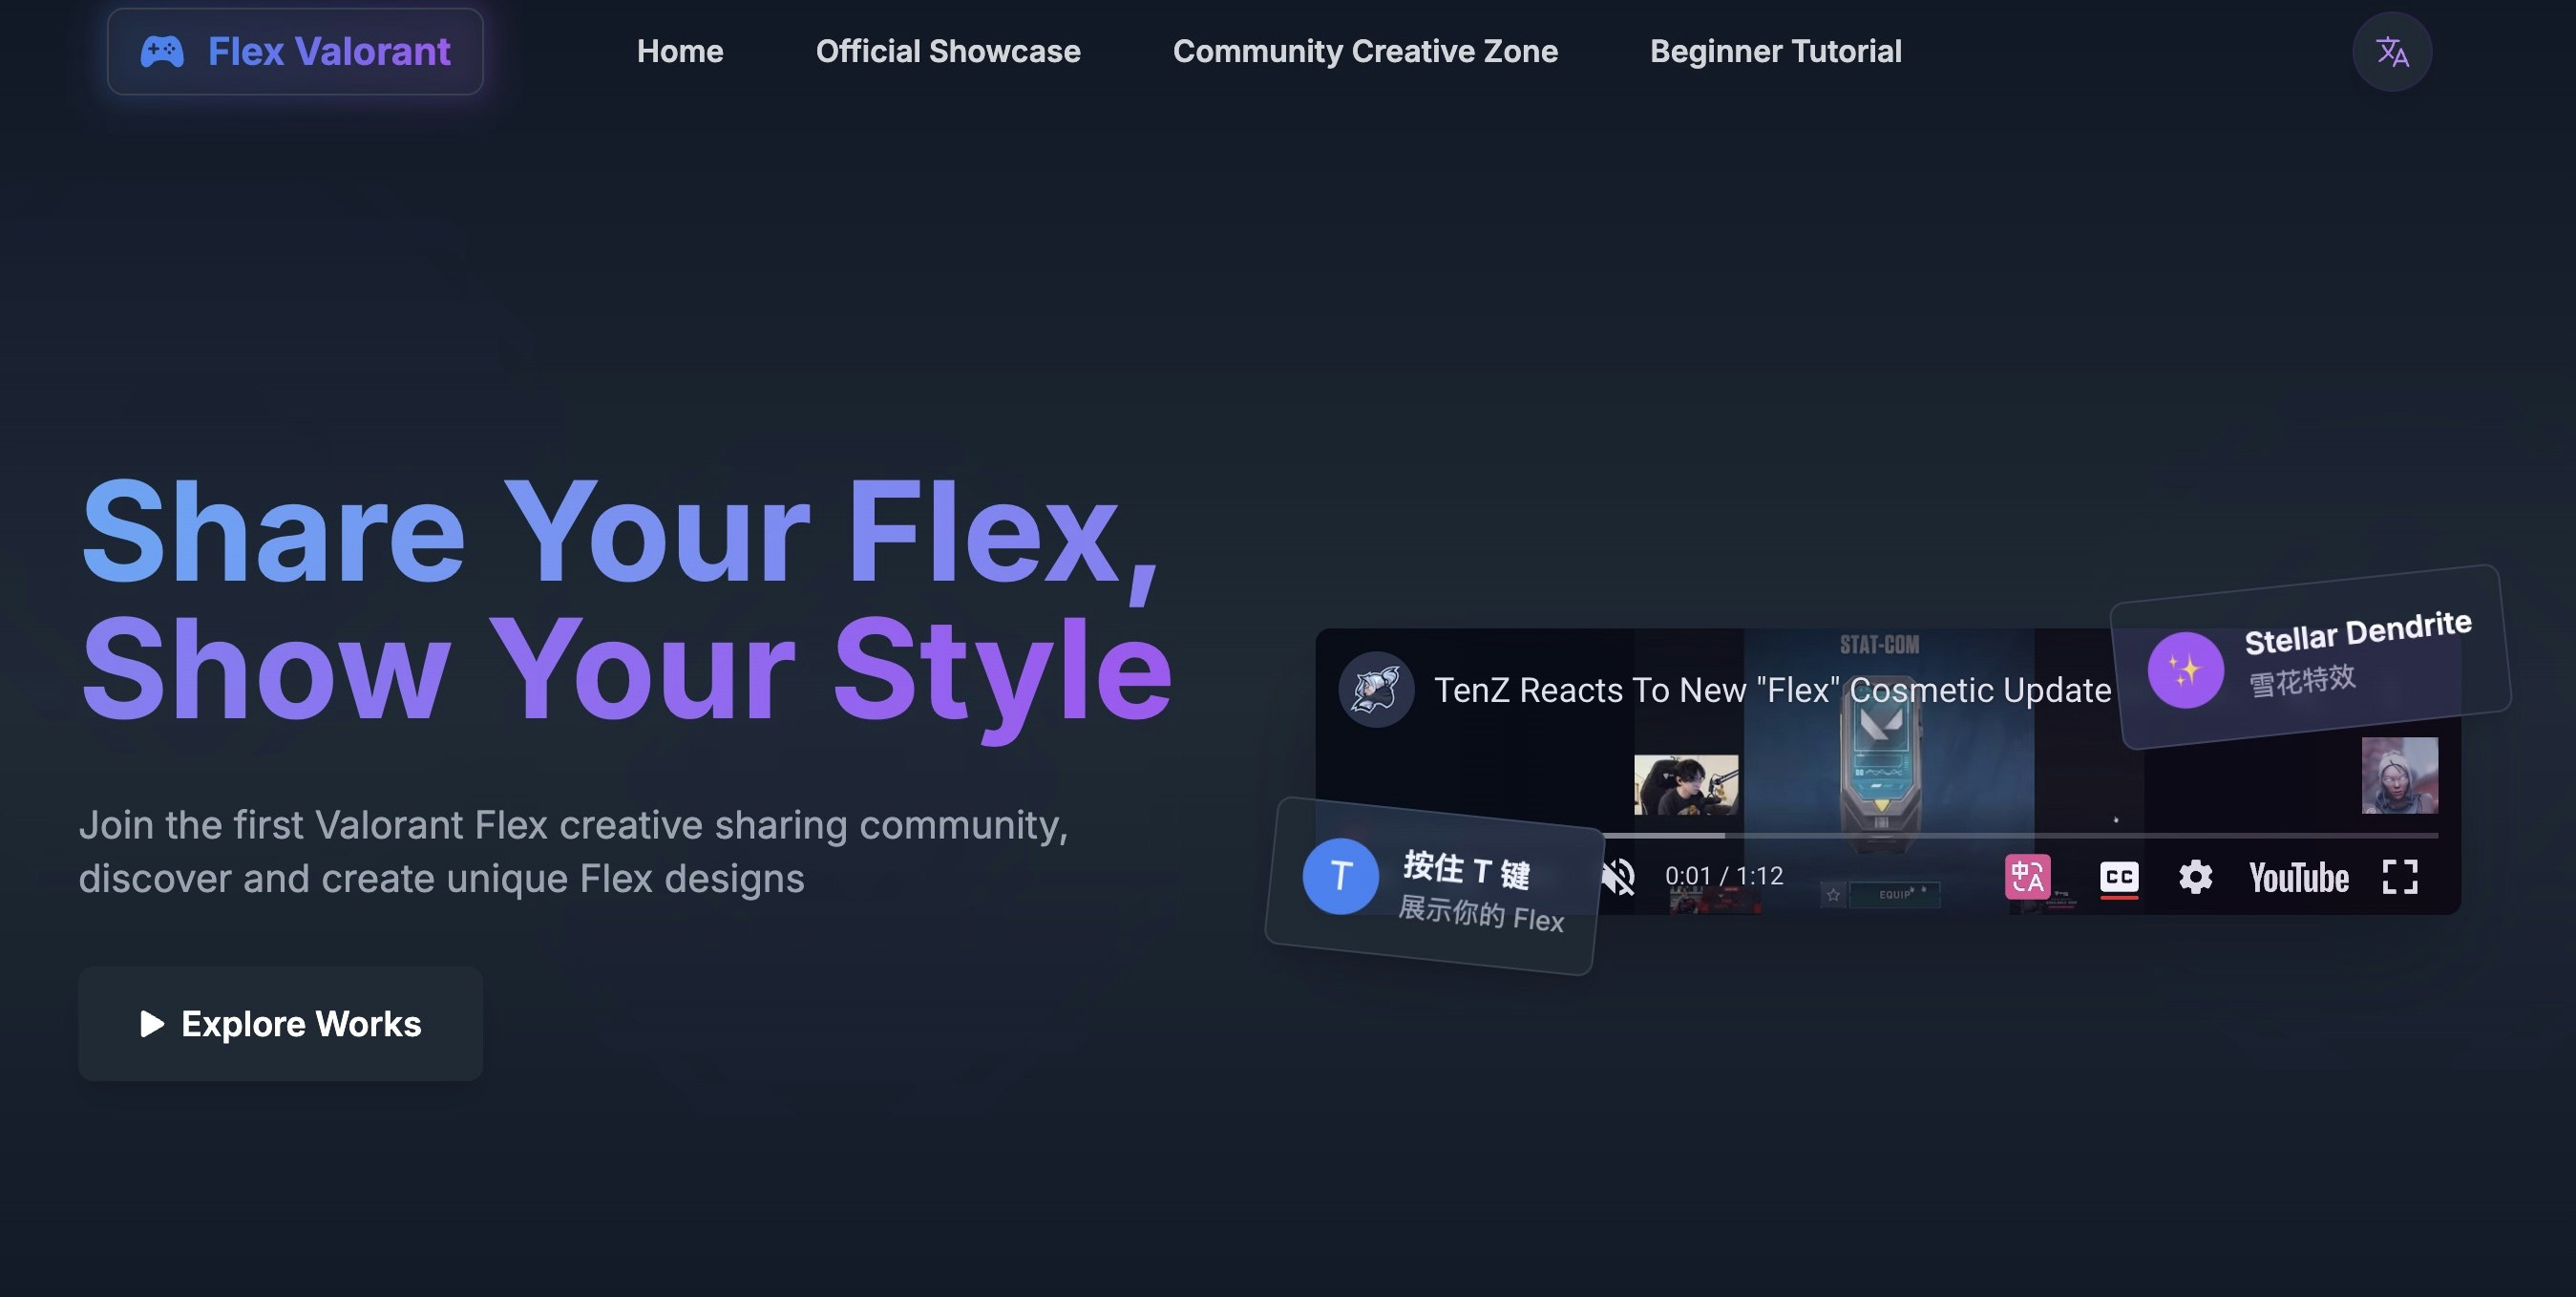2576x1297 pixels.
Task: Click the 0:01 / 1:12 video time display
Action: (1724, 876)
